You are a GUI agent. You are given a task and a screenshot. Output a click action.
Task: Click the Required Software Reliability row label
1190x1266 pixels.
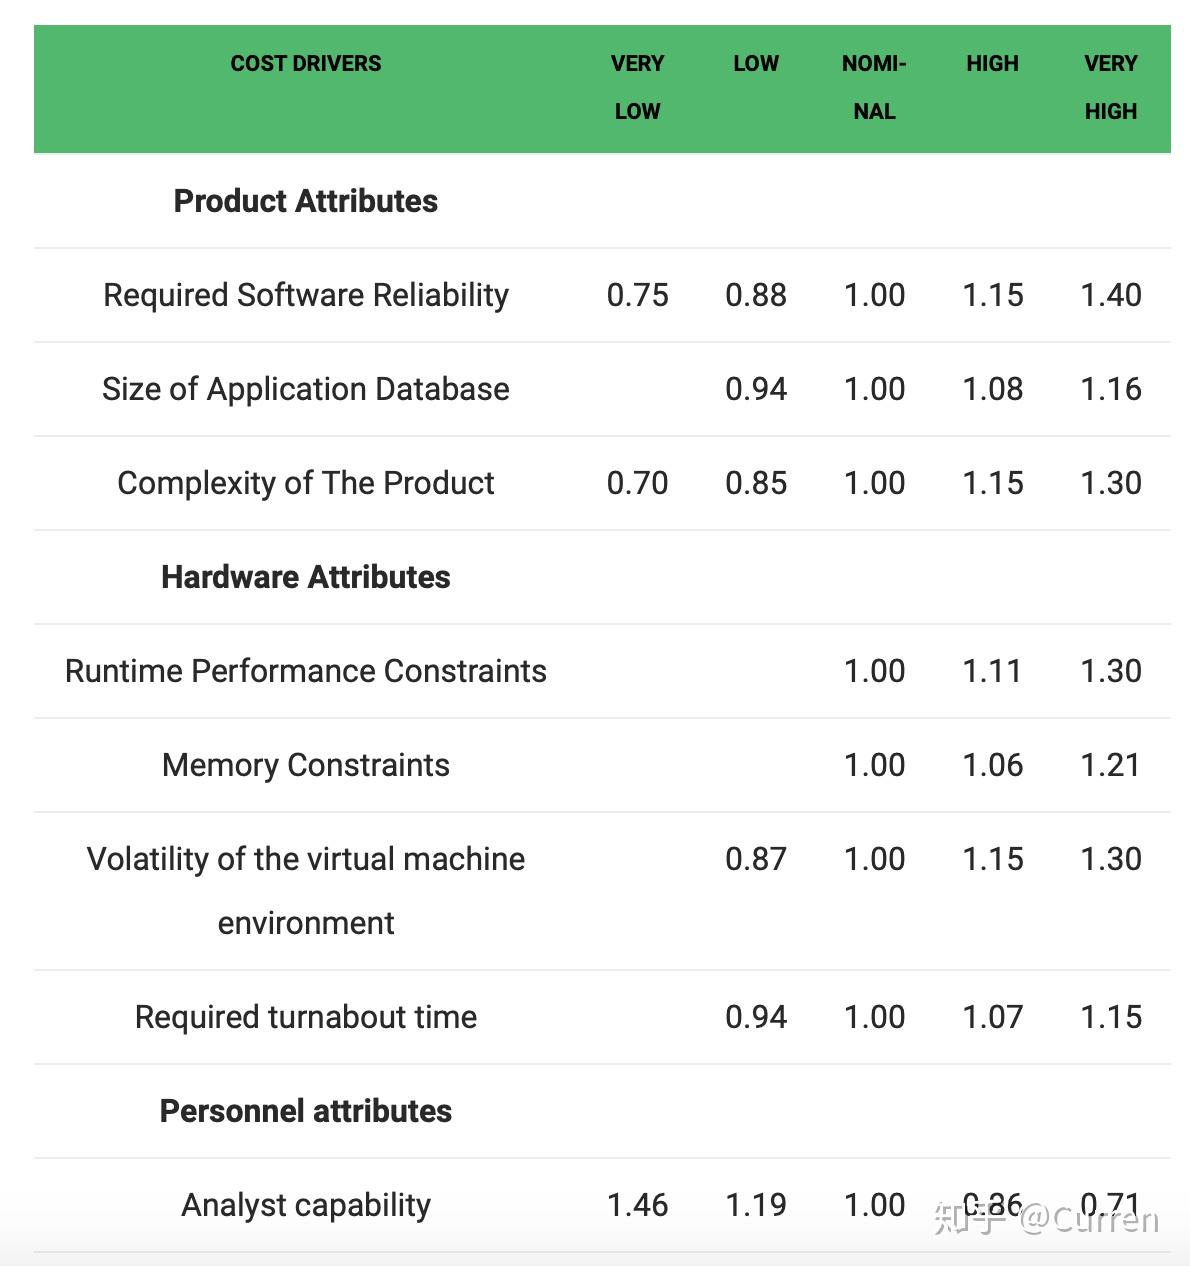[x=305, y=295]
